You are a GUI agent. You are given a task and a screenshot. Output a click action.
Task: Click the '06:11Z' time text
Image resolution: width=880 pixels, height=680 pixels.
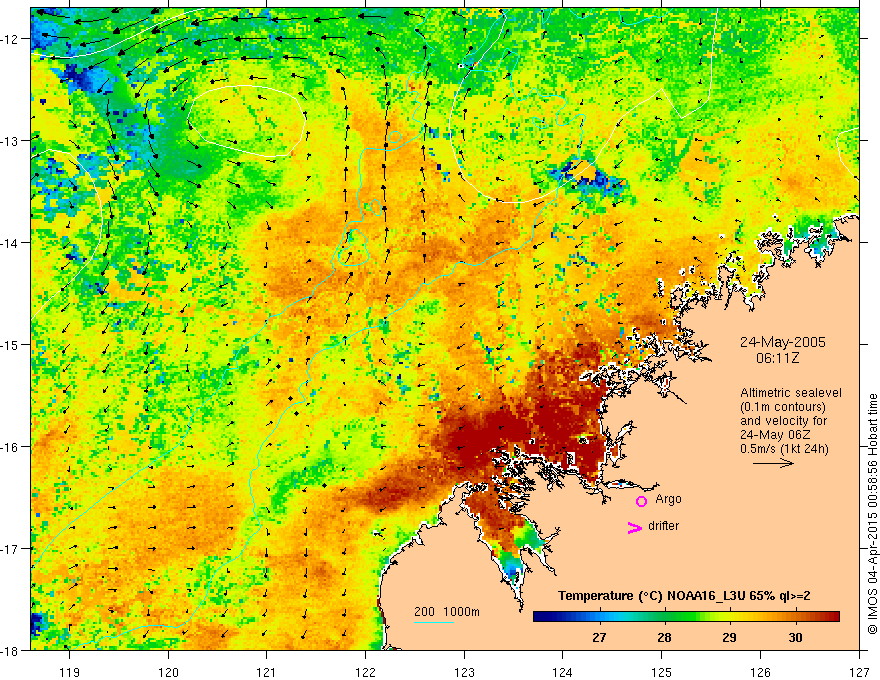tap(777, 357)
